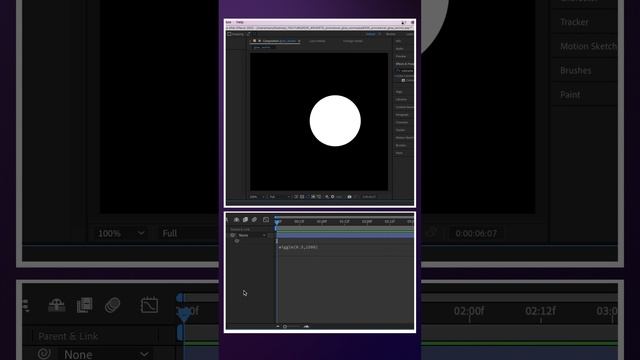
Task: Toggle the frame blending icon in the small timeline
Action: pyautogui.click(x=245, y=220)
